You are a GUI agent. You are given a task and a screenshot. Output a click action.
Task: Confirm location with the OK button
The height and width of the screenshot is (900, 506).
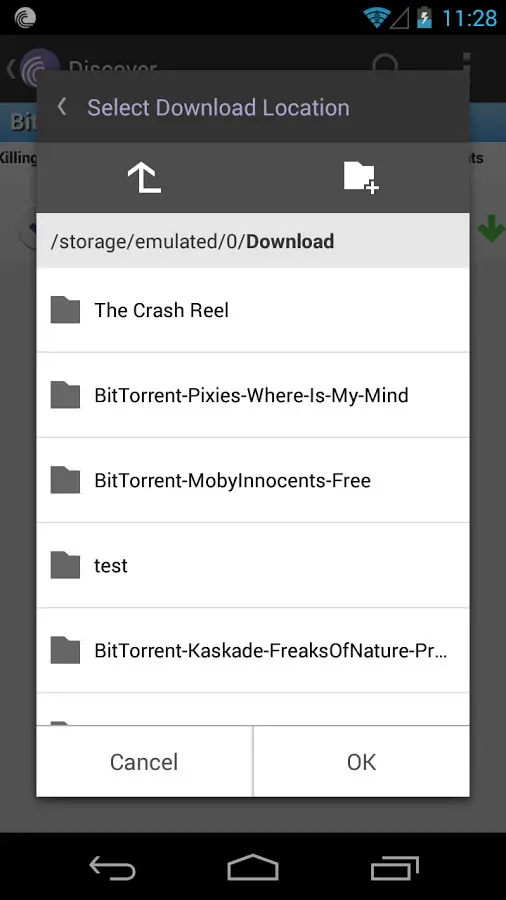[361, 762]
